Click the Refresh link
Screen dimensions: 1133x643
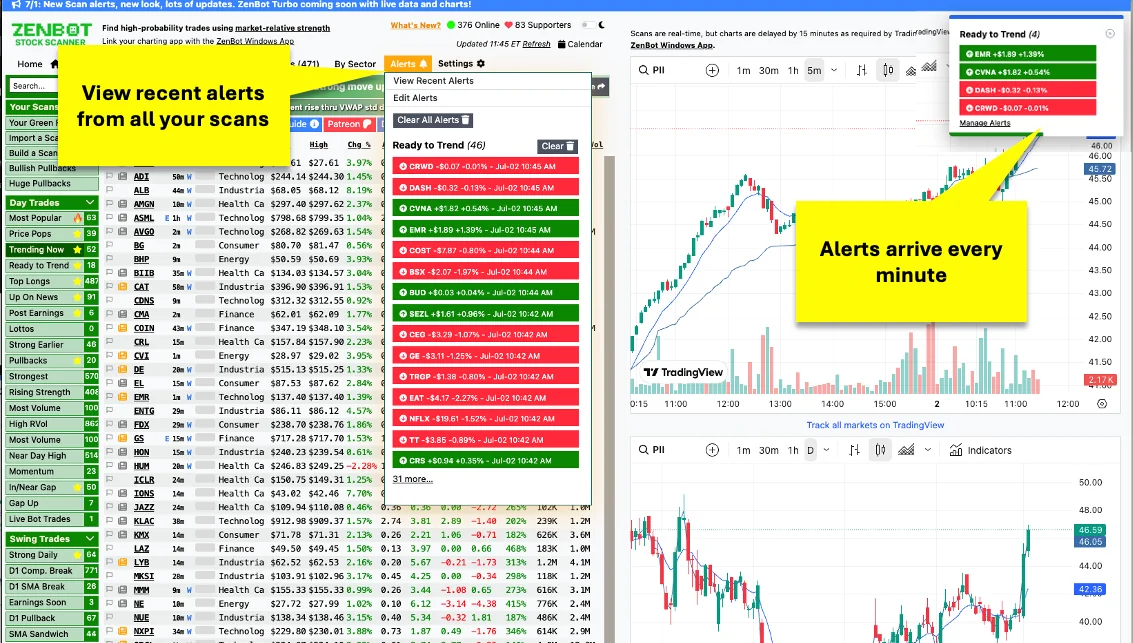536,44
